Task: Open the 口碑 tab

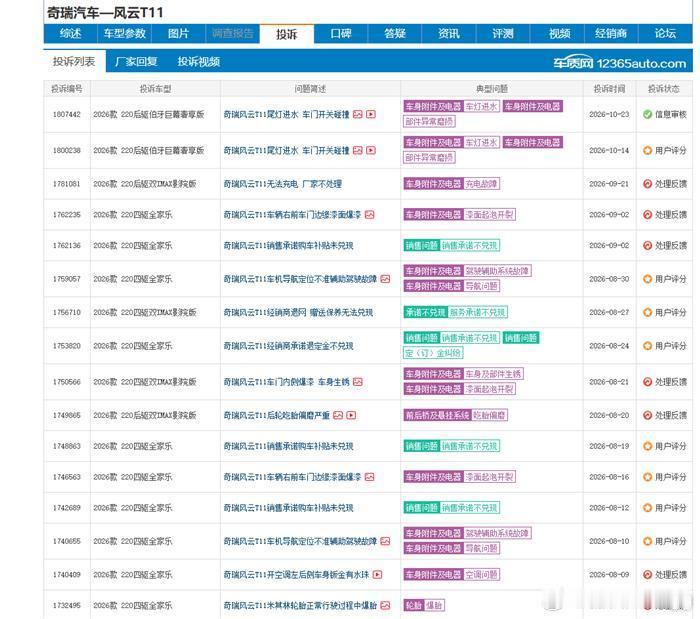Action: click(341, 33)
